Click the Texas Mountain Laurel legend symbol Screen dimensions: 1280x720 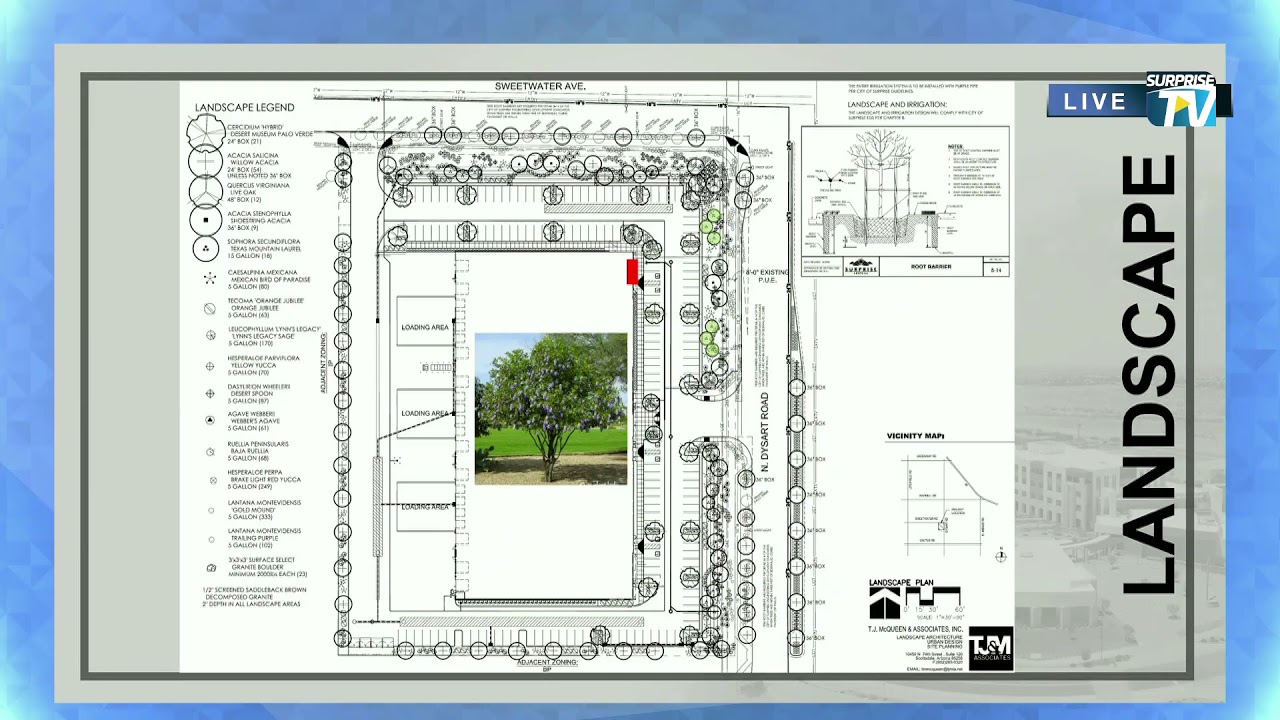(206, 249)
